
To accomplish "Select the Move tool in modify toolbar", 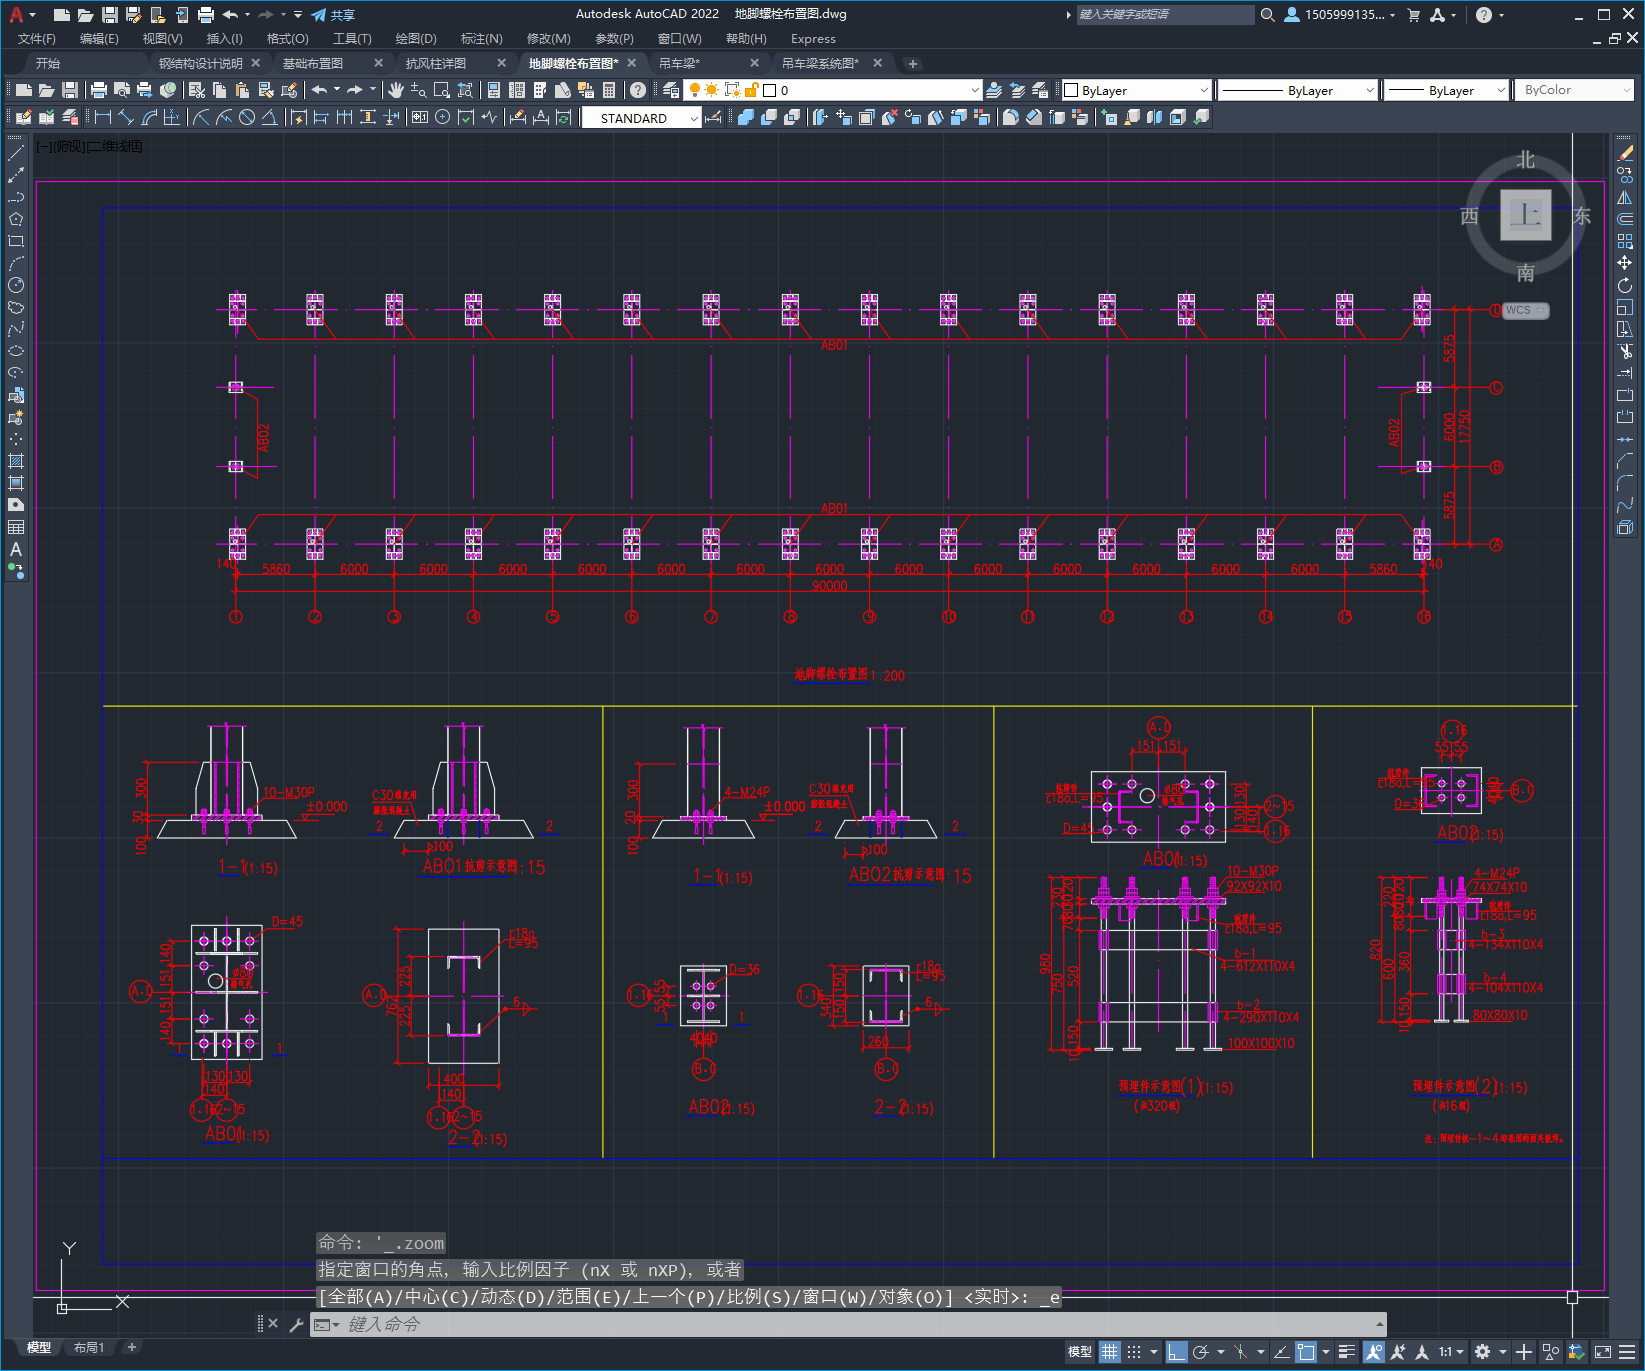I will point(1625,263).
